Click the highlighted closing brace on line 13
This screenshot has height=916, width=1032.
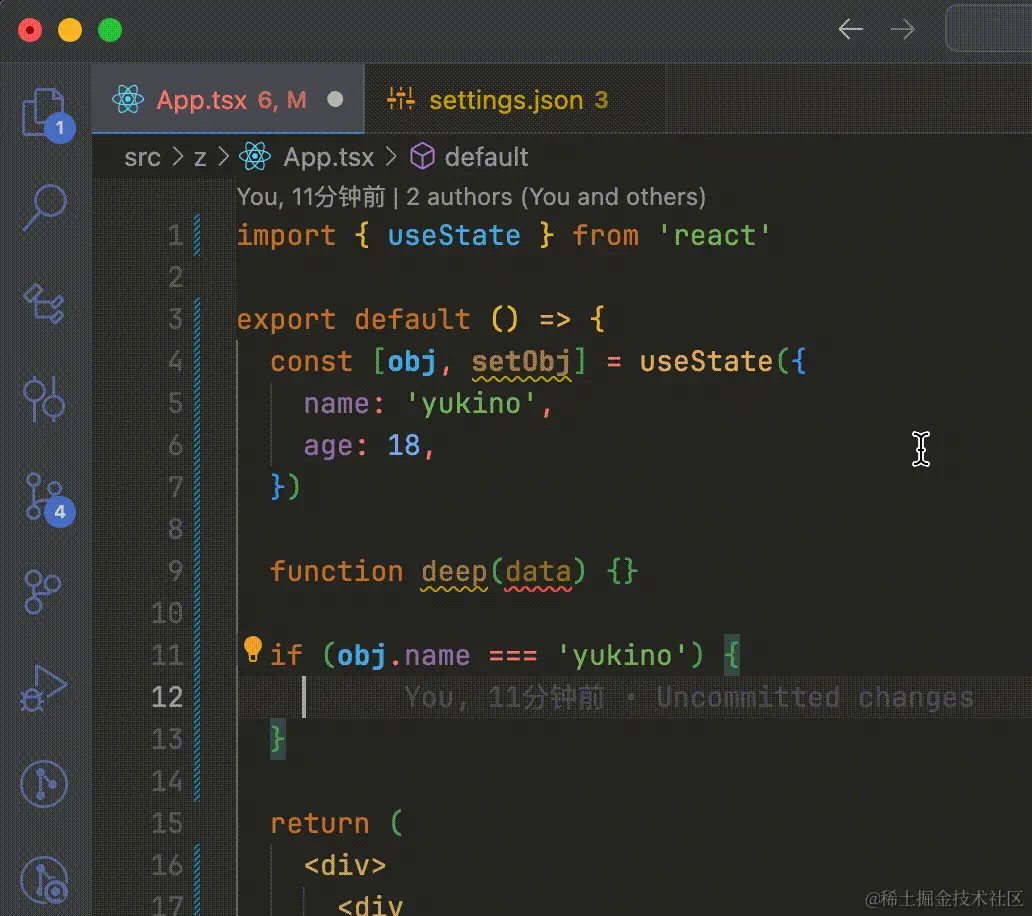click(278, 739)
